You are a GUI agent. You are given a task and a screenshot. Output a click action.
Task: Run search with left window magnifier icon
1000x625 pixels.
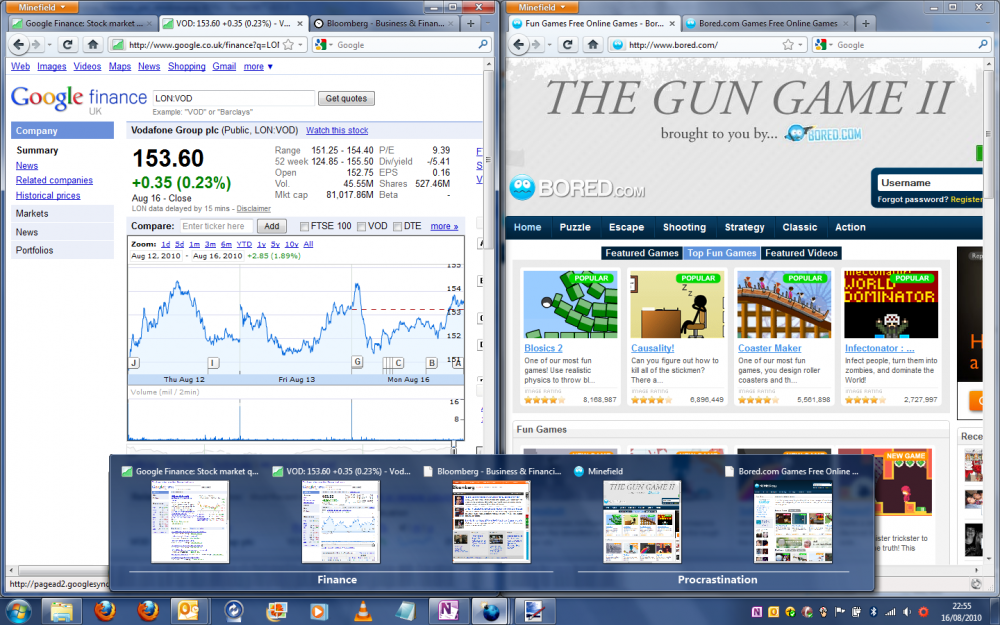pos(483,45)
